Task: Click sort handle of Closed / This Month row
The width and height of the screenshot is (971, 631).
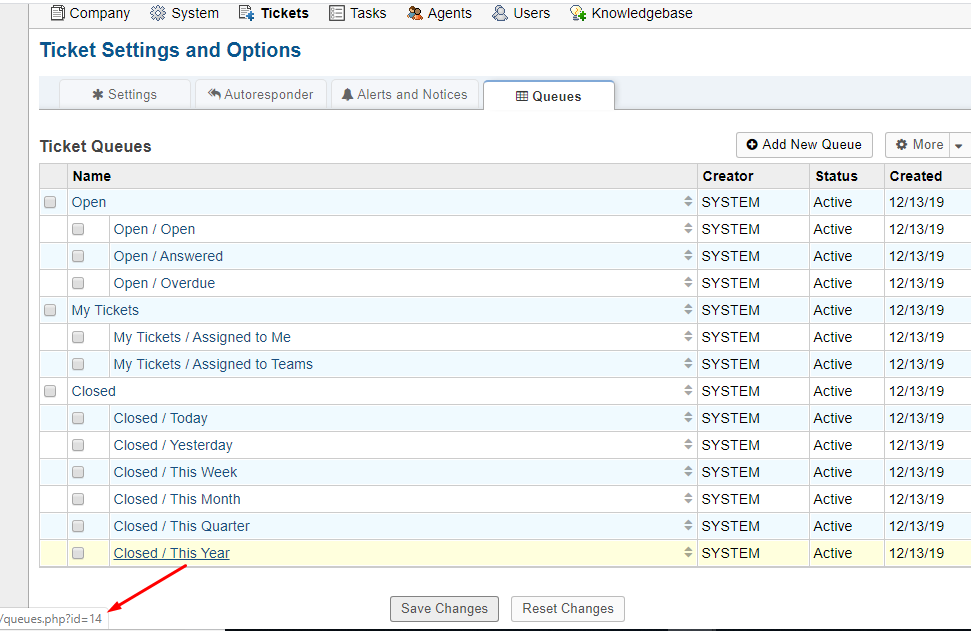Action: click(x=688, y=498)
